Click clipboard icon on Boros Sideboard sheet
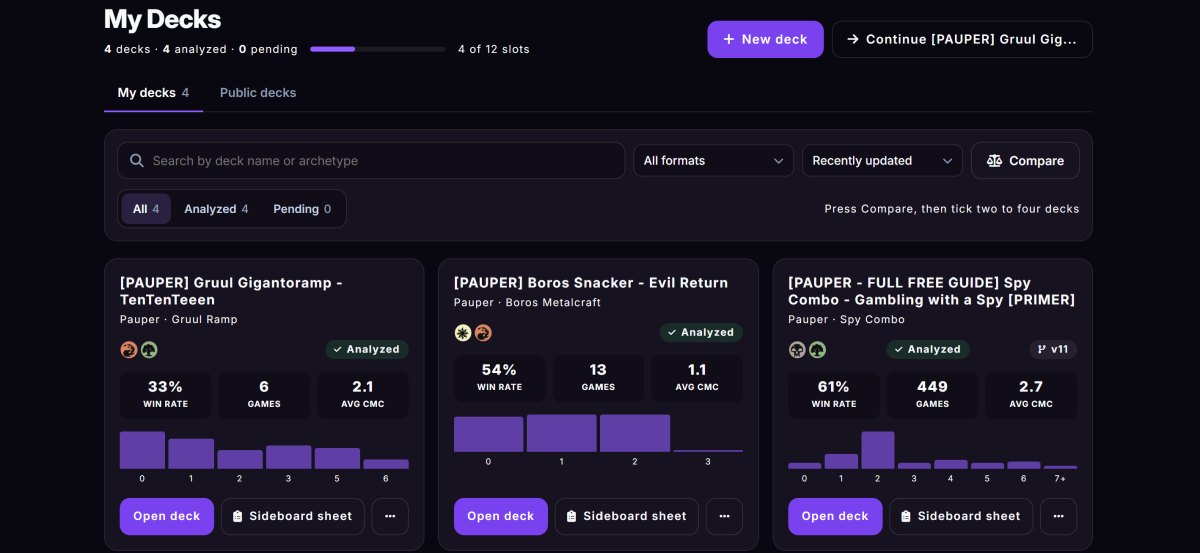The width and height of the screenshot is (1200, 553). tap(571, 517)
